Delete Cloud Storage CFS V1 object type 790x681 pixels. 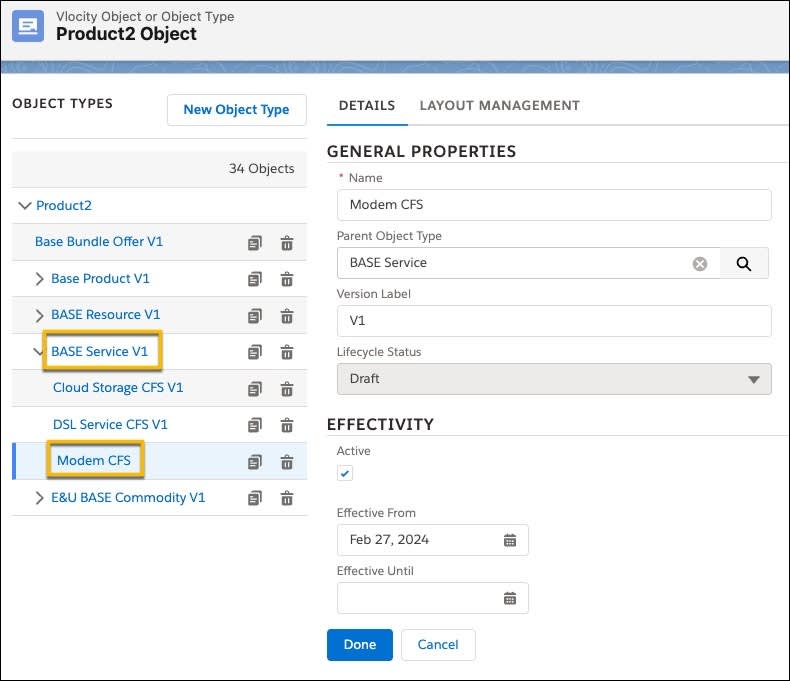(287, 389)
